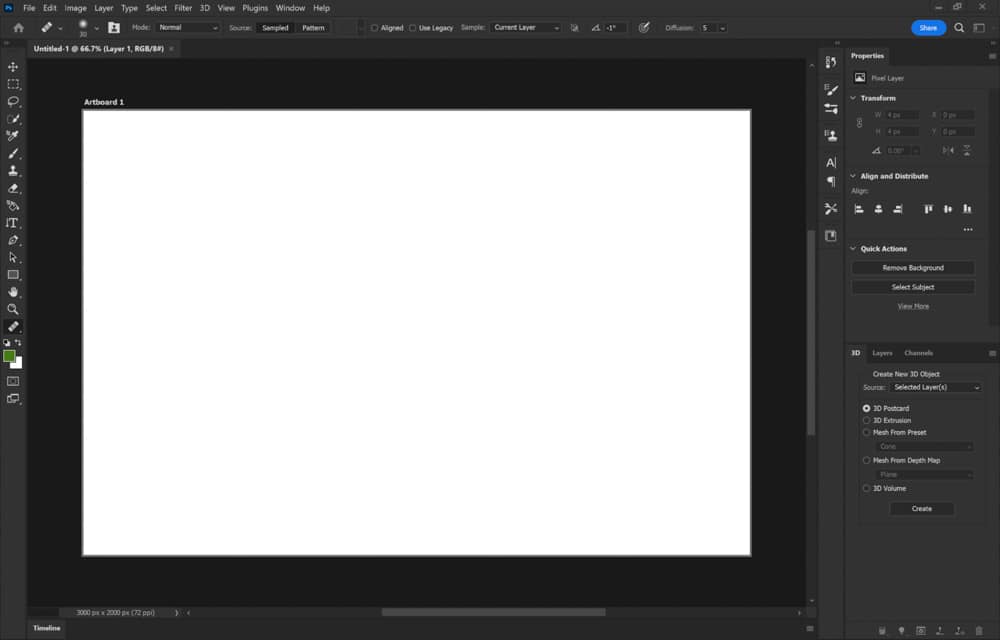1000x640 pixels.
Task: Align left edges icon
Action: [x=859, y=209]
